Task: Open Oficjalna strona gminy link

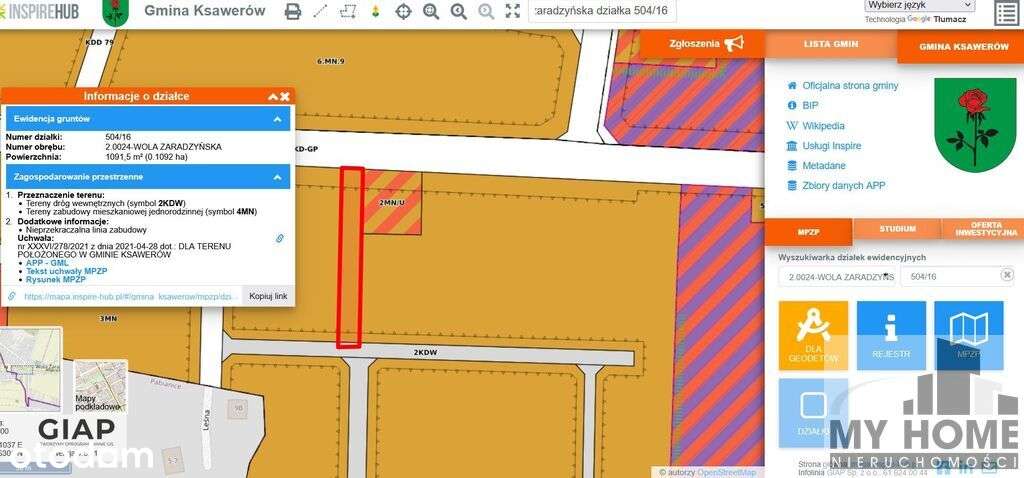Action: 850,86
